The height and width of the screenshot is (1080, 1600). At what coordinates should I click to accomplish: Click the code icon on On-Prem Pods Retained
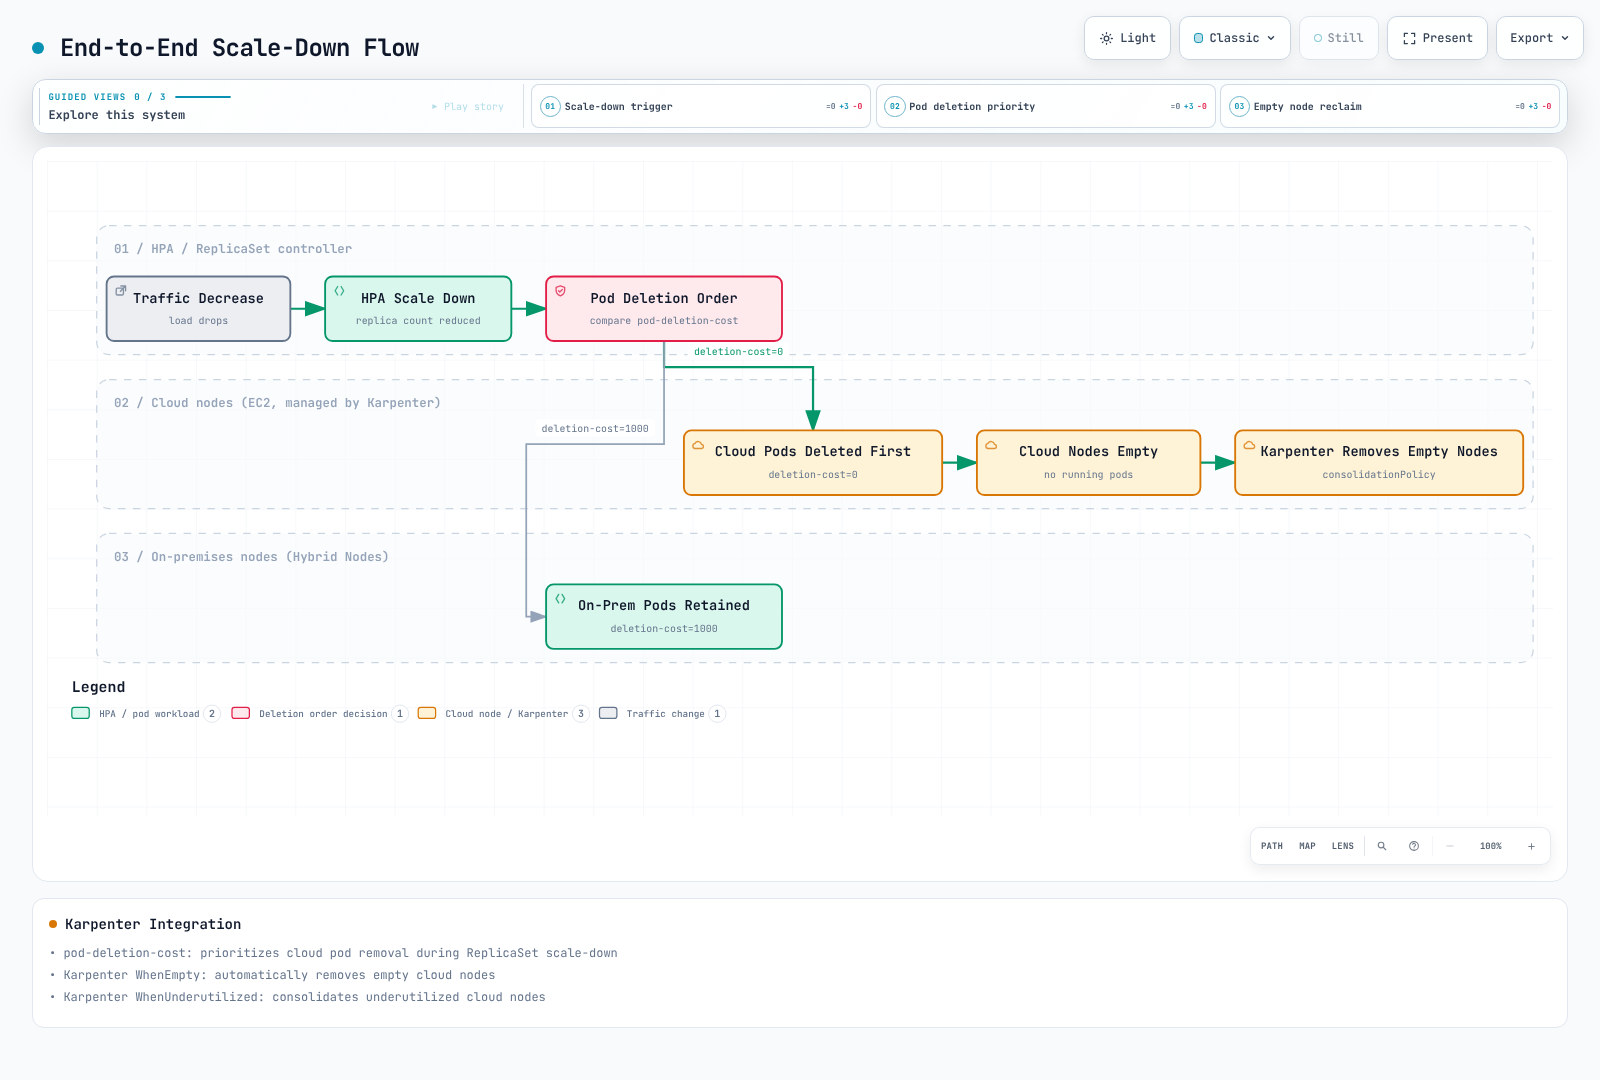click(x=560, y=599)
